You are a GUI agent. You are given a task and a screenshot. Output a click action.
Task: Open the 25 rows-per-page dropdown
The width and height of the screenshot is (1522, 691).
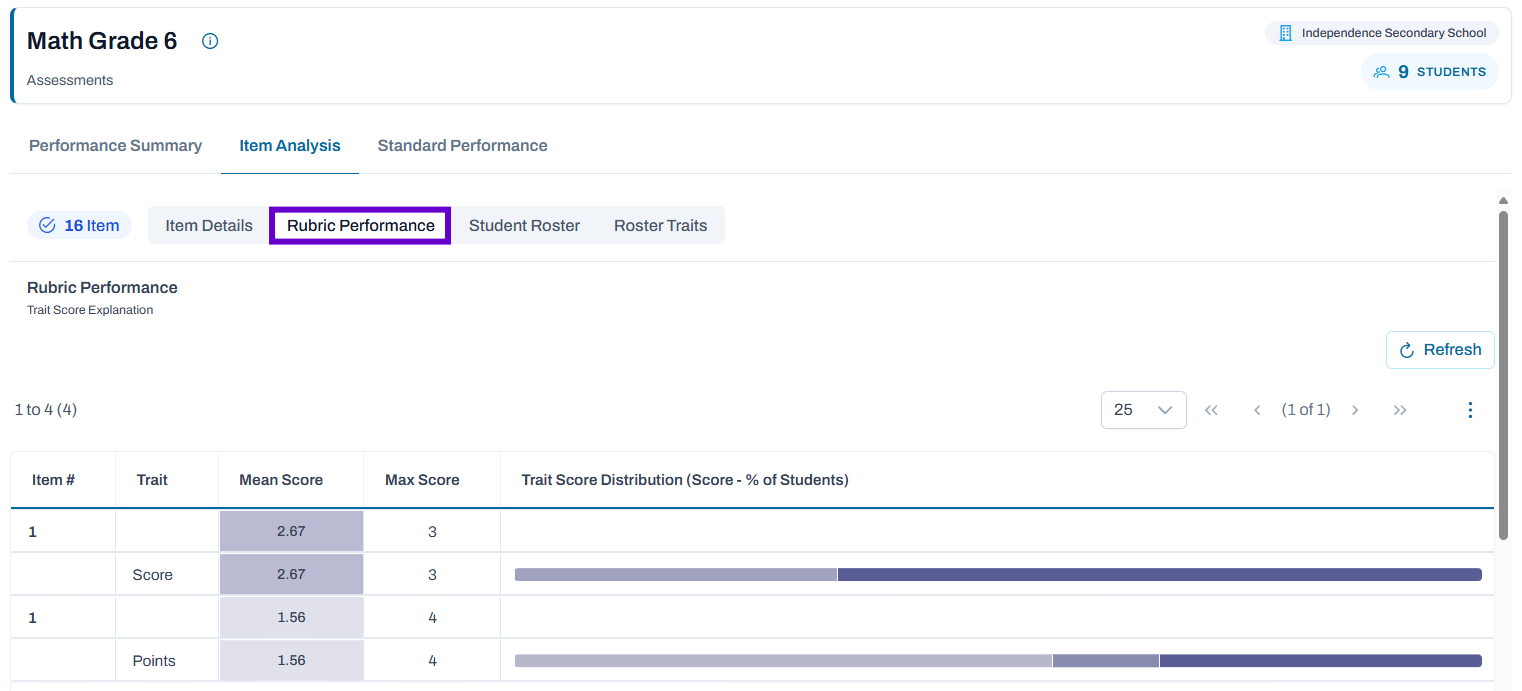[x=1144, y=410]
